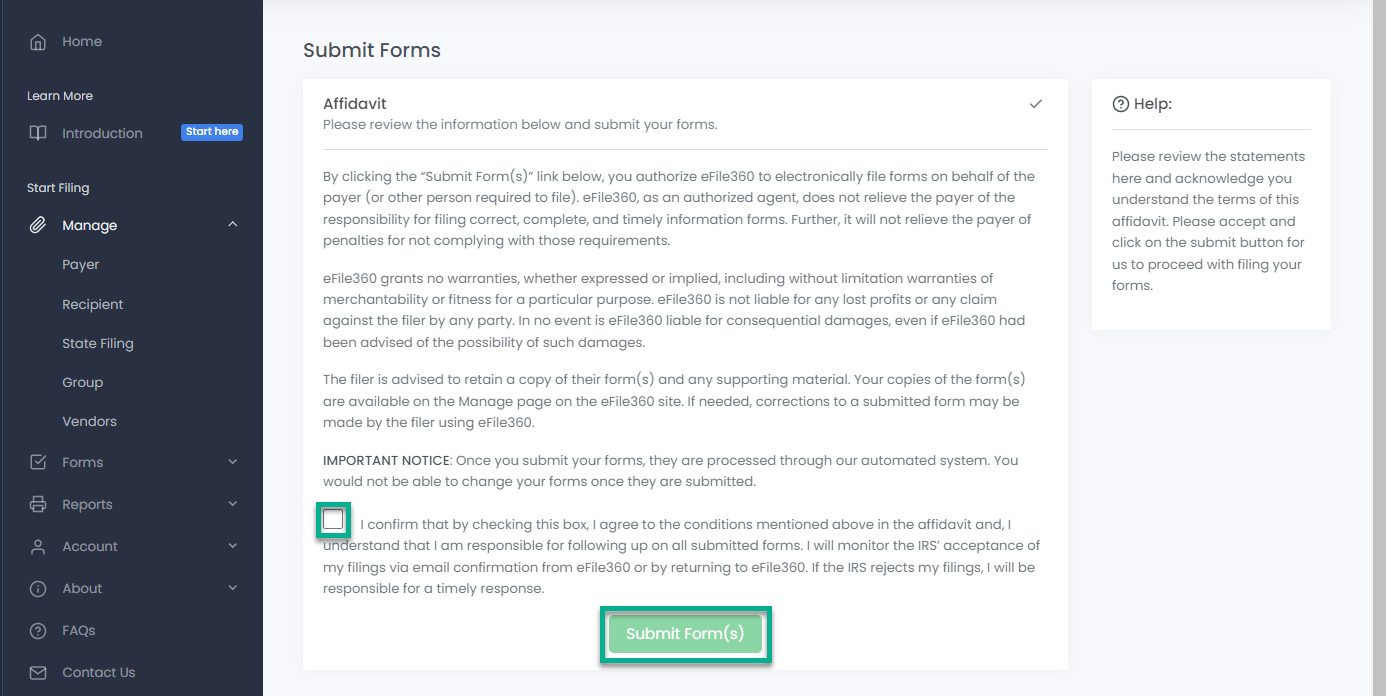Click the Introduction book icon
Screen dimensions: 1386x696
[38, 133]
